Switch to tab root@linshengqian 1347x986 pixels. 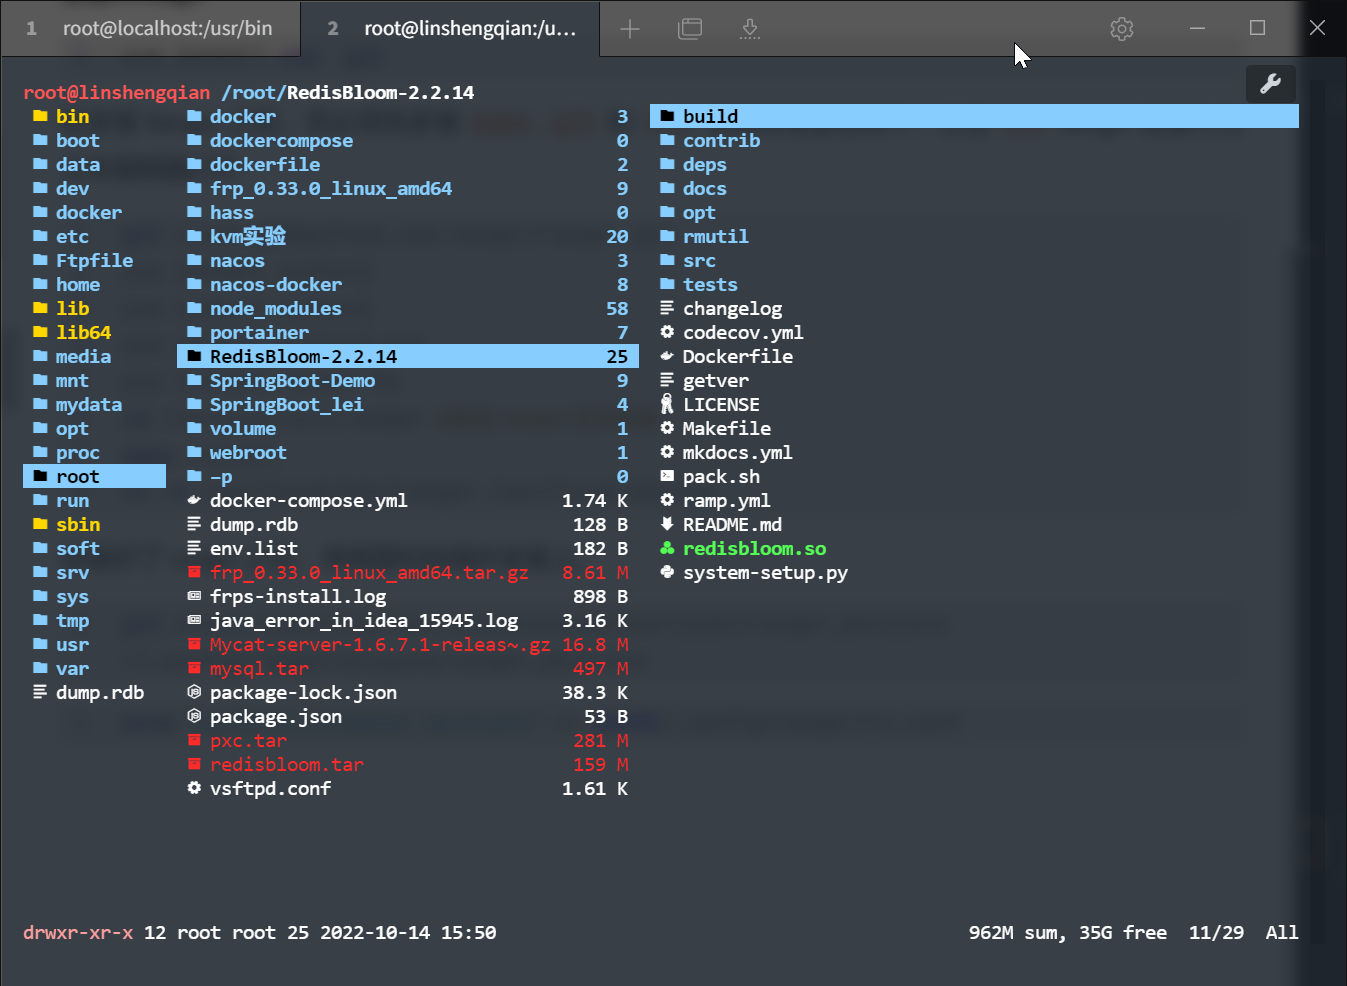(x=450, y=29)
